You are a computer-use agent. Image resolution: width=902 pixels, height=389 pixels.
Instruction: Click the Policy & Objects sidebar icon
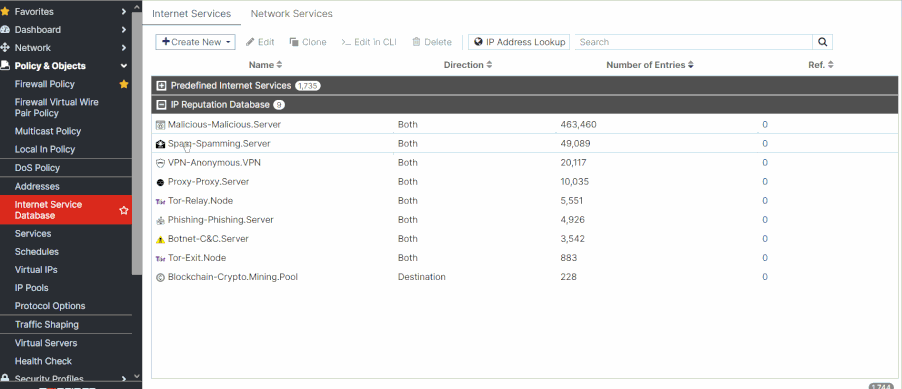[5, 66]
